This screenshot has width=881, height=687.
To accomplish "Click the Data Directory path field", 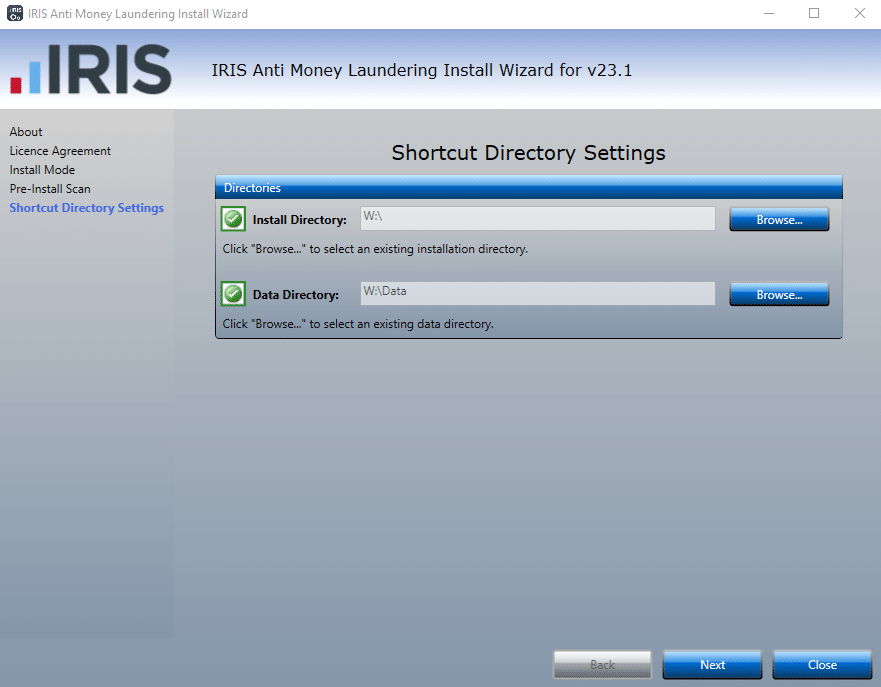I will [538, 294].
